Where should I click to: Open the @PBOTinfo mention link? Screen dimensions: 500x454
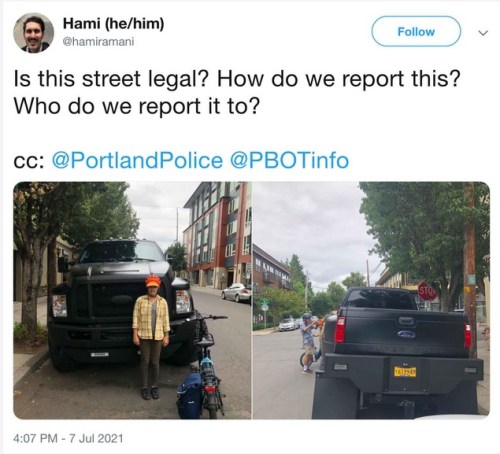coord(289,161)
